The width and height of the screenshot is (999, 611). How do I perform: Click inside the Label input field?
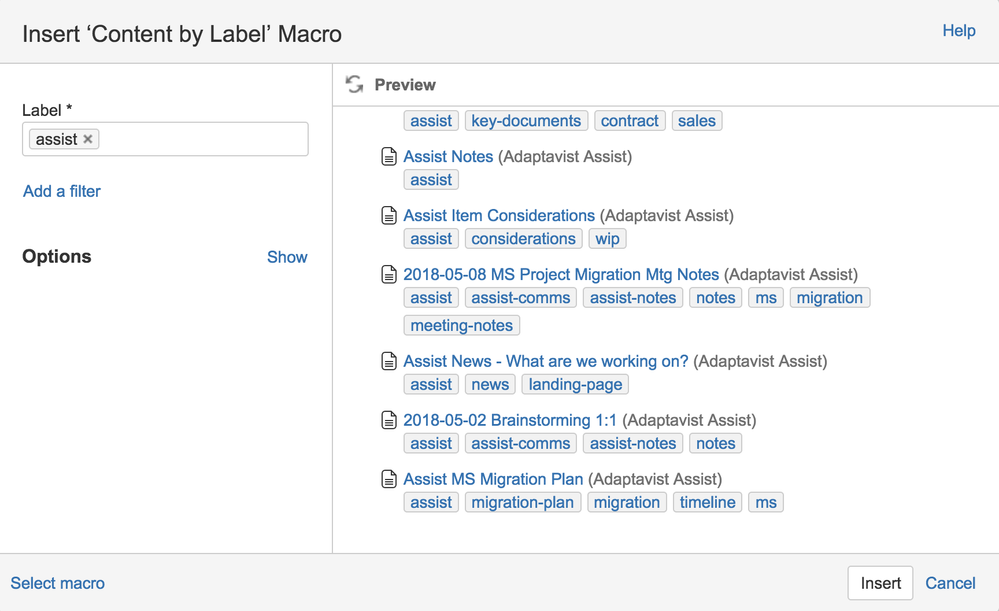(x=200, y=139)
